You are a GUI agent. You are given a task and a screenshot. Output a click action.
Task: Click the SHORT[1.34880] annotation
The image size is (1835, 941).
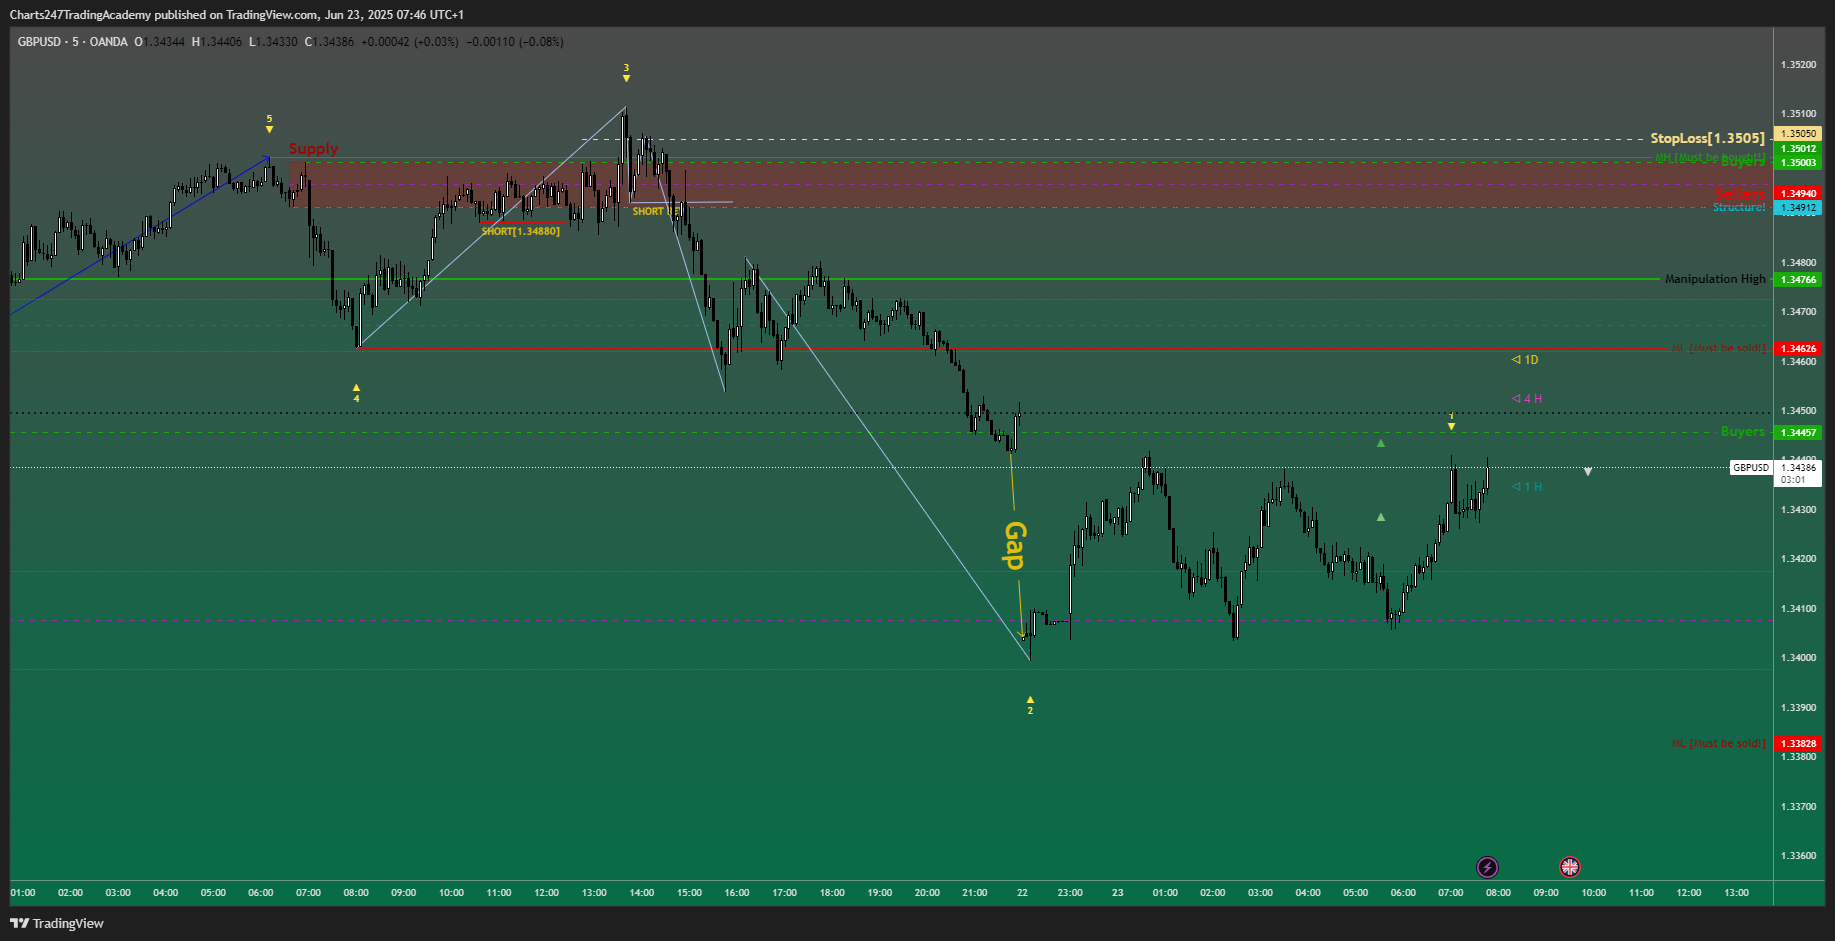click(x=521, y=231)
